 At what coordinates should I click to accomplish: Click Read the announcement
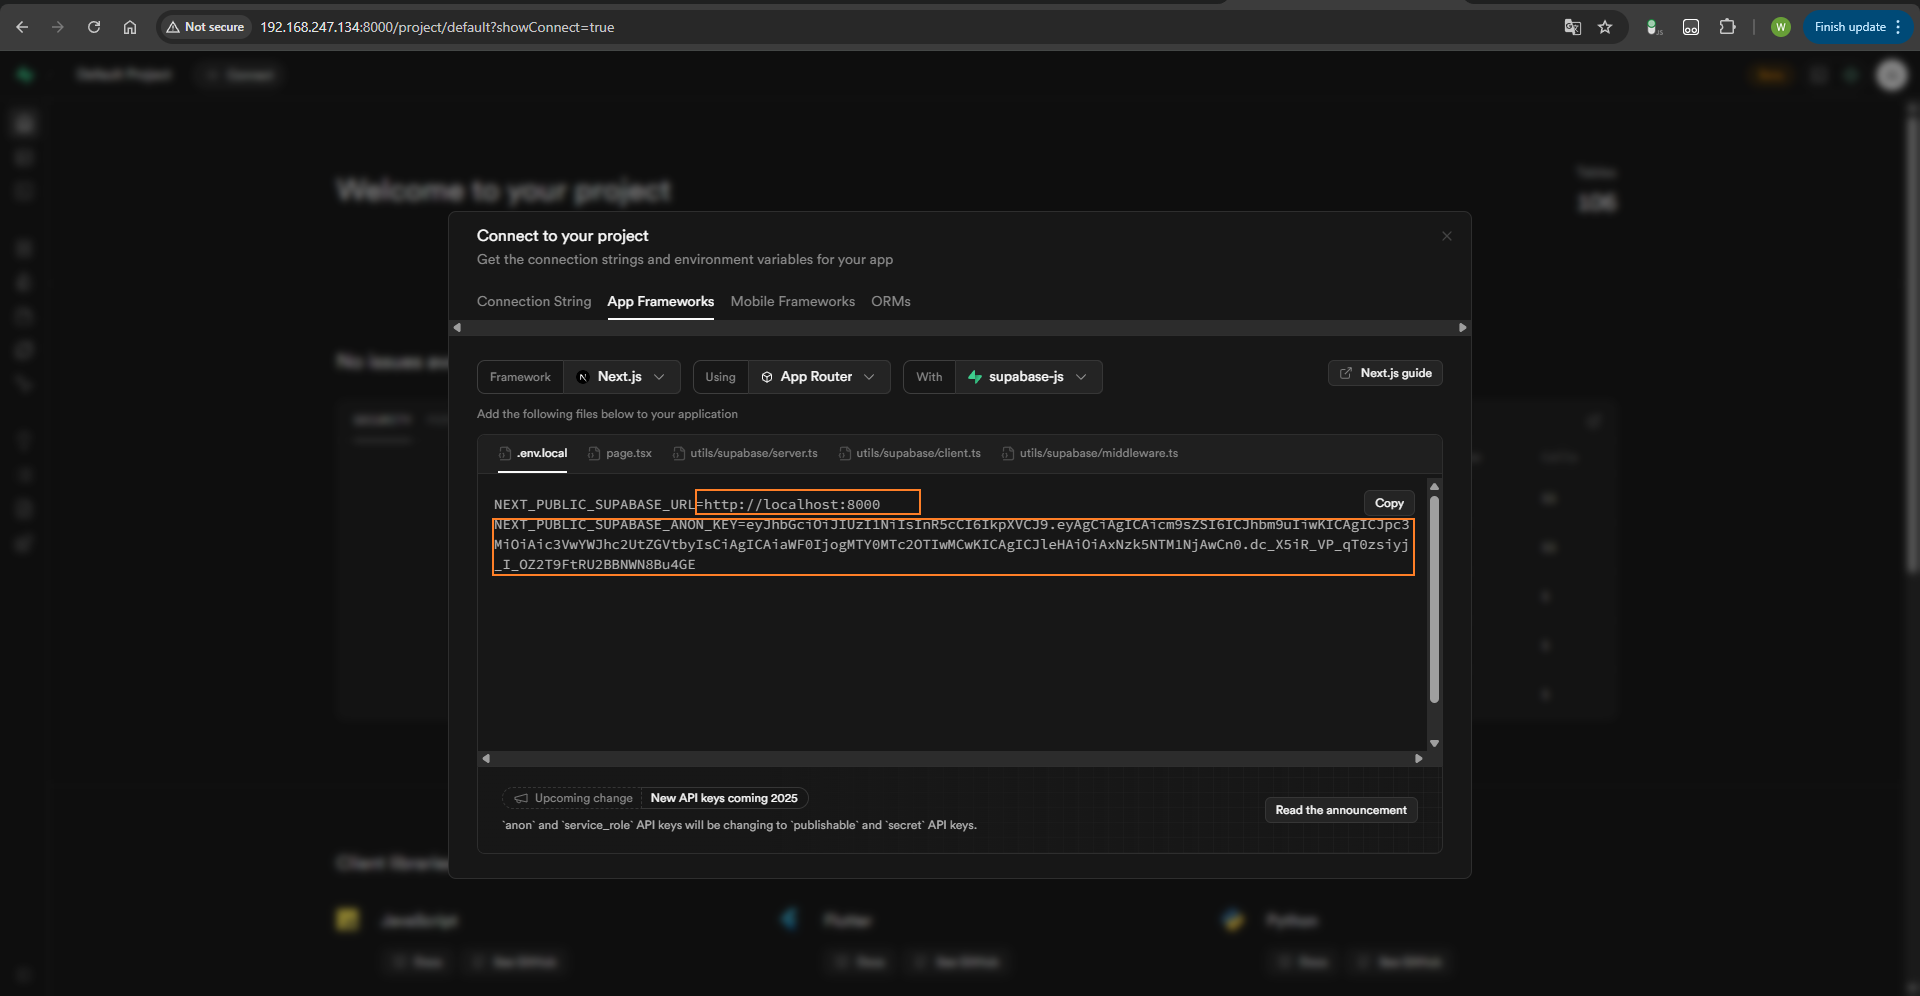click(x=1340, y=810)
